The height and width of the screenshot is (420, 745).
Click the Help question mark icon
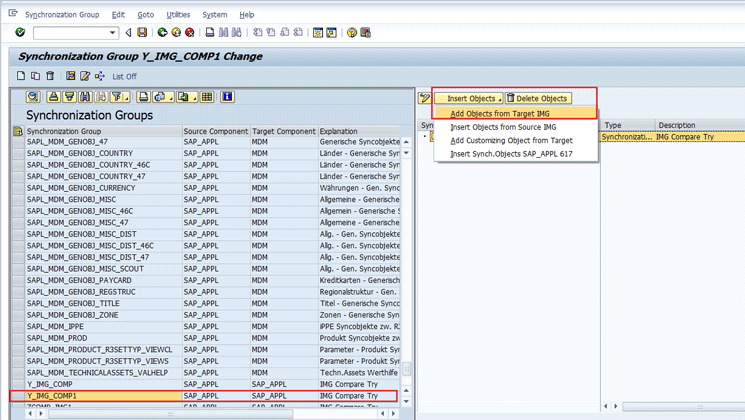tap(351, 33)
